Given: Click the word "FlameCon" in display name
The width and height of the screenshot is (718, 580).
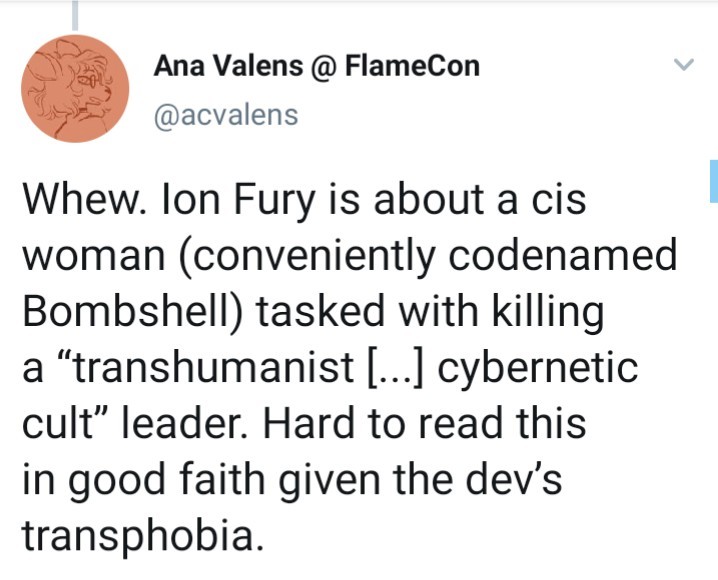Looking at the screenshot, I should coord(413,67).
